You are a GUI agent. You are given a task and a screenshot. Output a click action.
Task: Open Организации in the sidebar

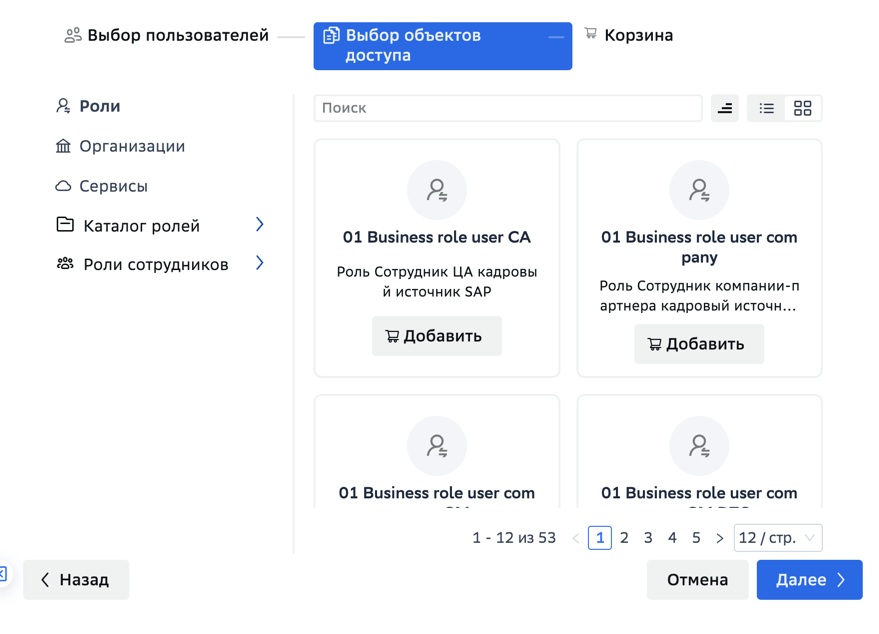[120, 146]
